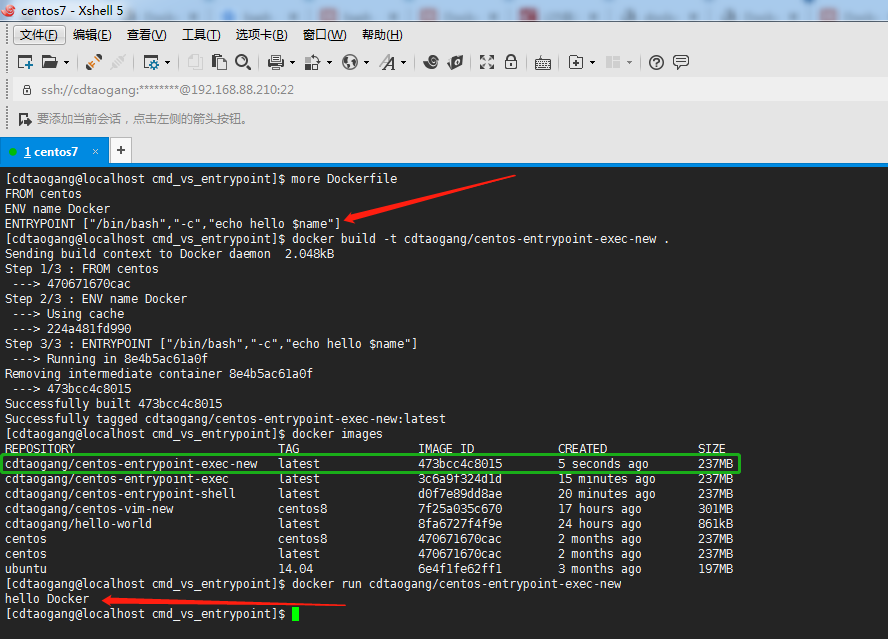Viewport: 888px width, 639px height.
Task: Expand the color scheme dropdown arrow
Action: (329, 62)
